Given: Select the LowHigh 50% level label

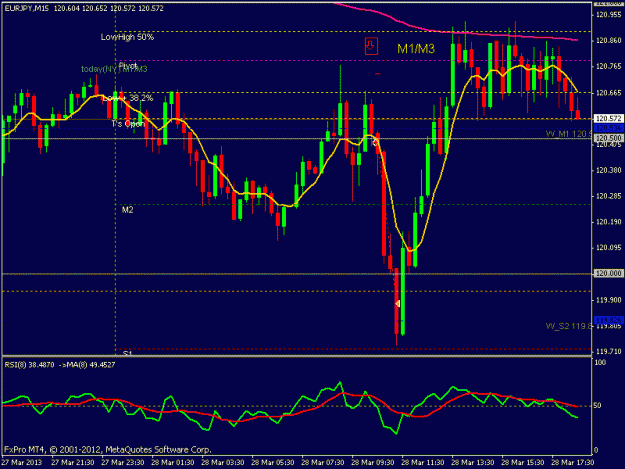Looking at the screenshot, I should click(x=127, y=37).
